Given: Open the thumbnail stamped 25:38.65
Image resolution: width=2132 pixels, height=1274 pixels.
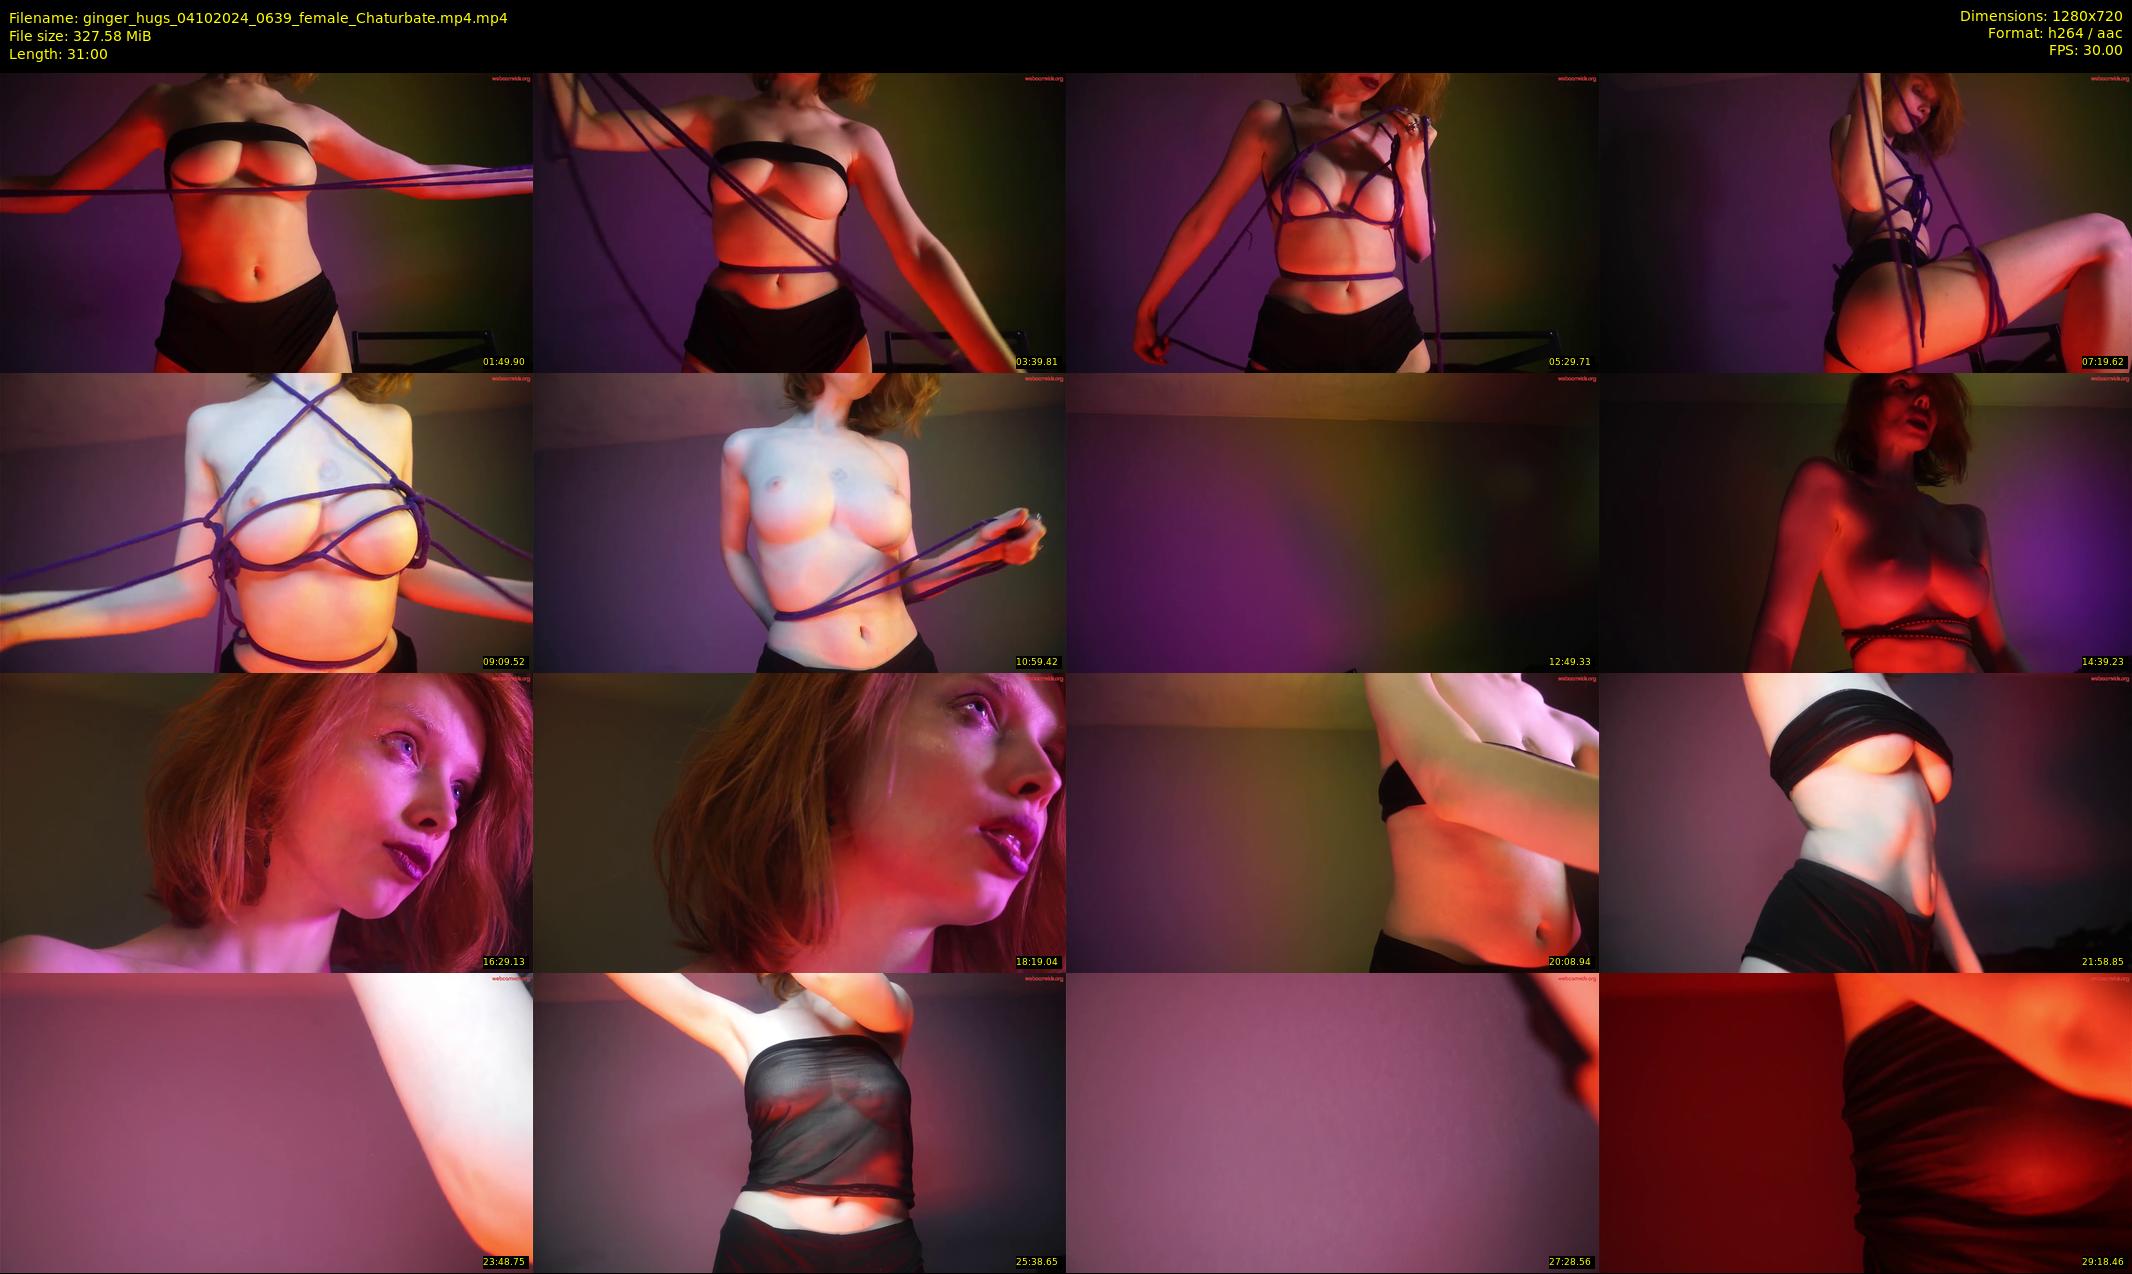Looking at the screenshot, I should (799, 1122).
